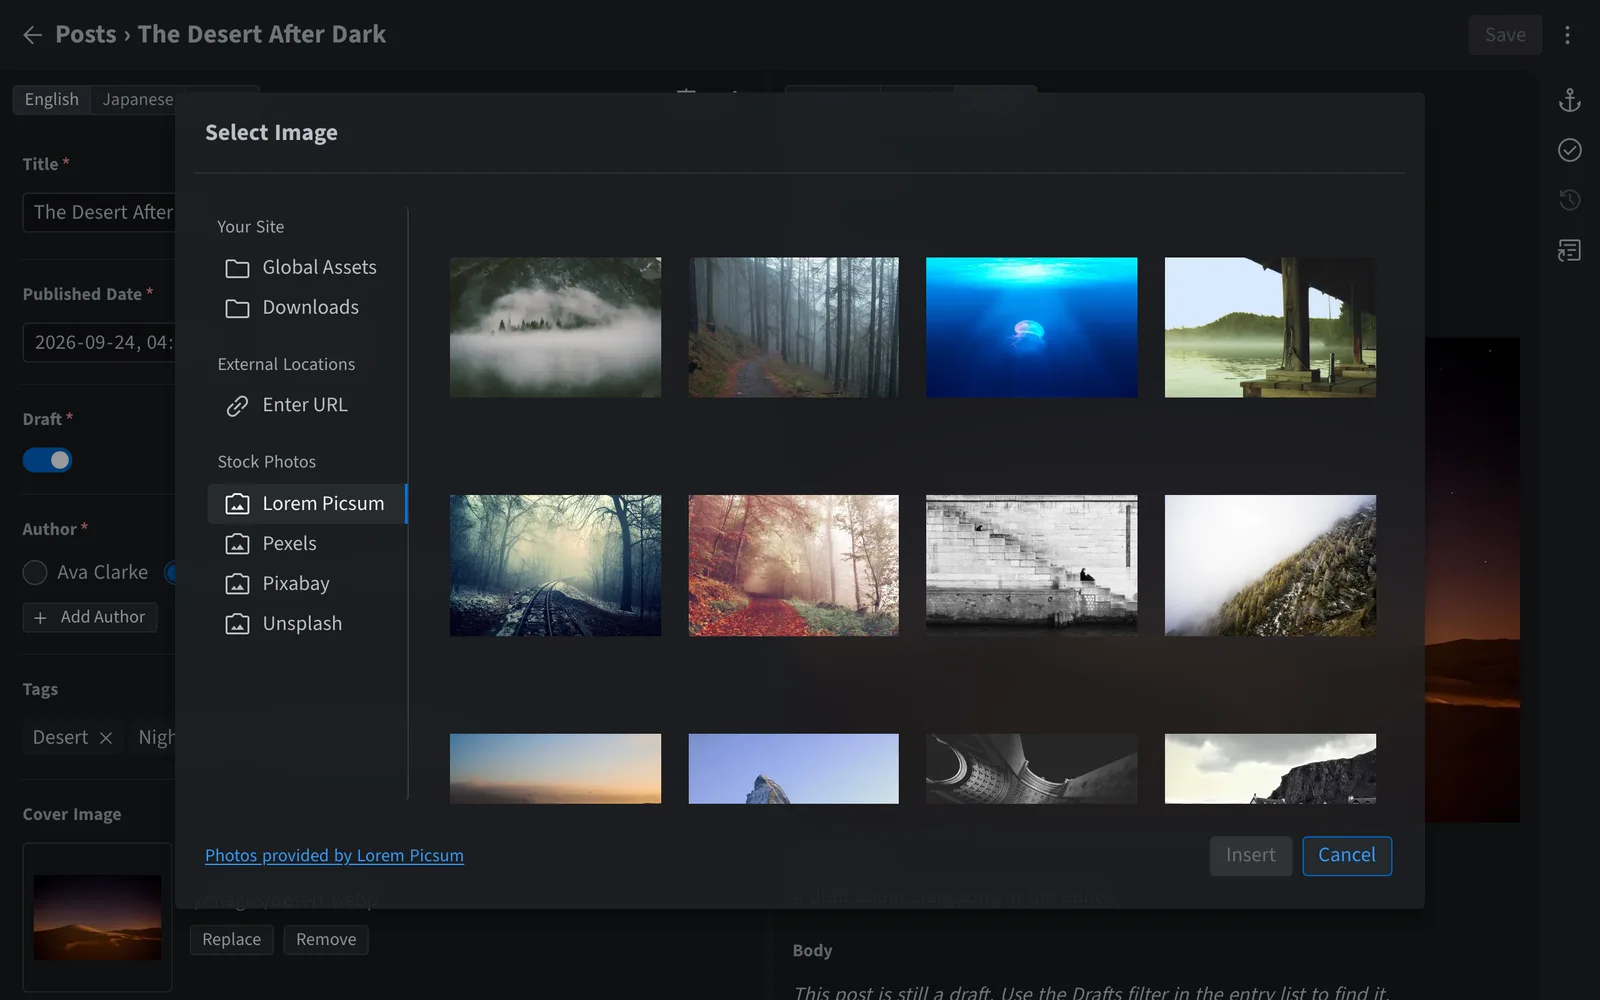The height and width of the screenshot is (1000, 1600).
Task: Open the Global Assets folder
Action: 306,267
